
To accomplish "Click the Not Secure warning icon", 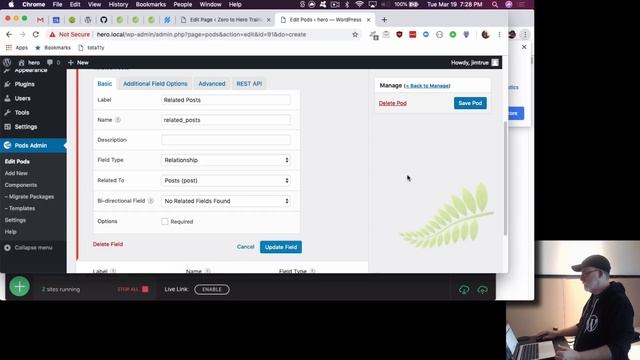I will [x=52, y=35].
